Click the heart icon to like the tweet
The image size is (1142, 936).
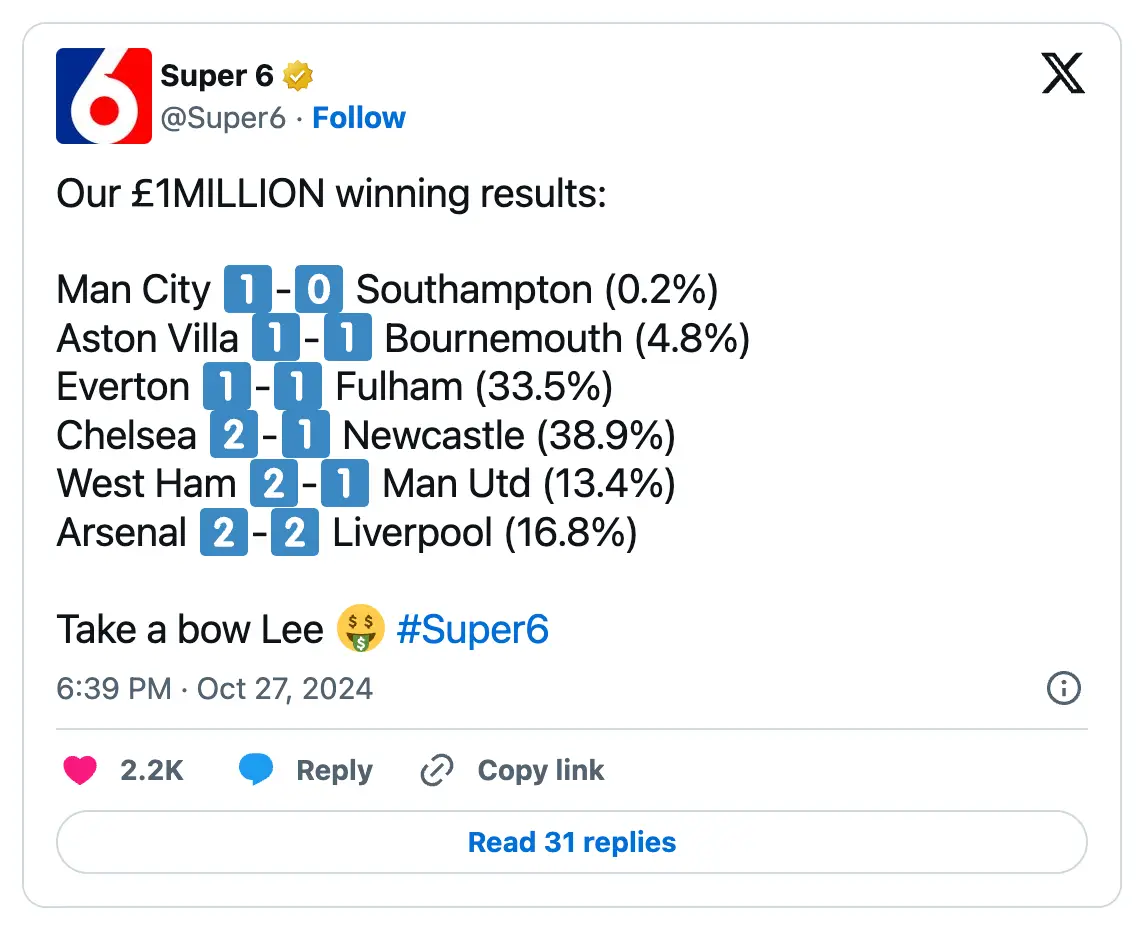pos(80,770)
